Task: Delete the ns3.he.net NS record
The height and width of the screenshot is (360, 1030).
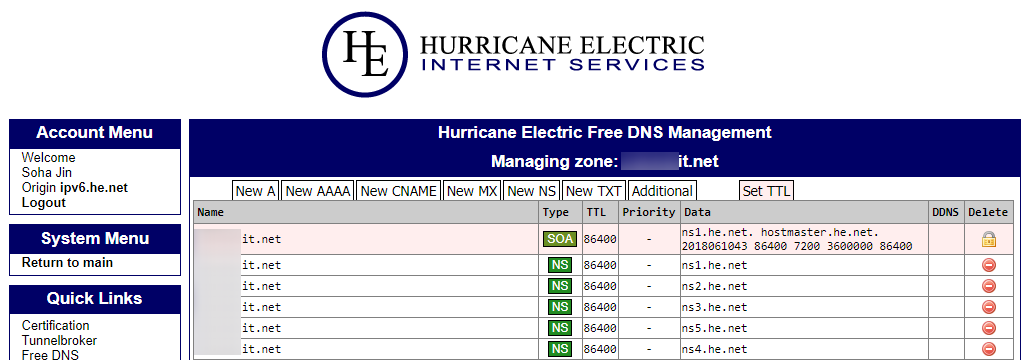Action: 989,307
